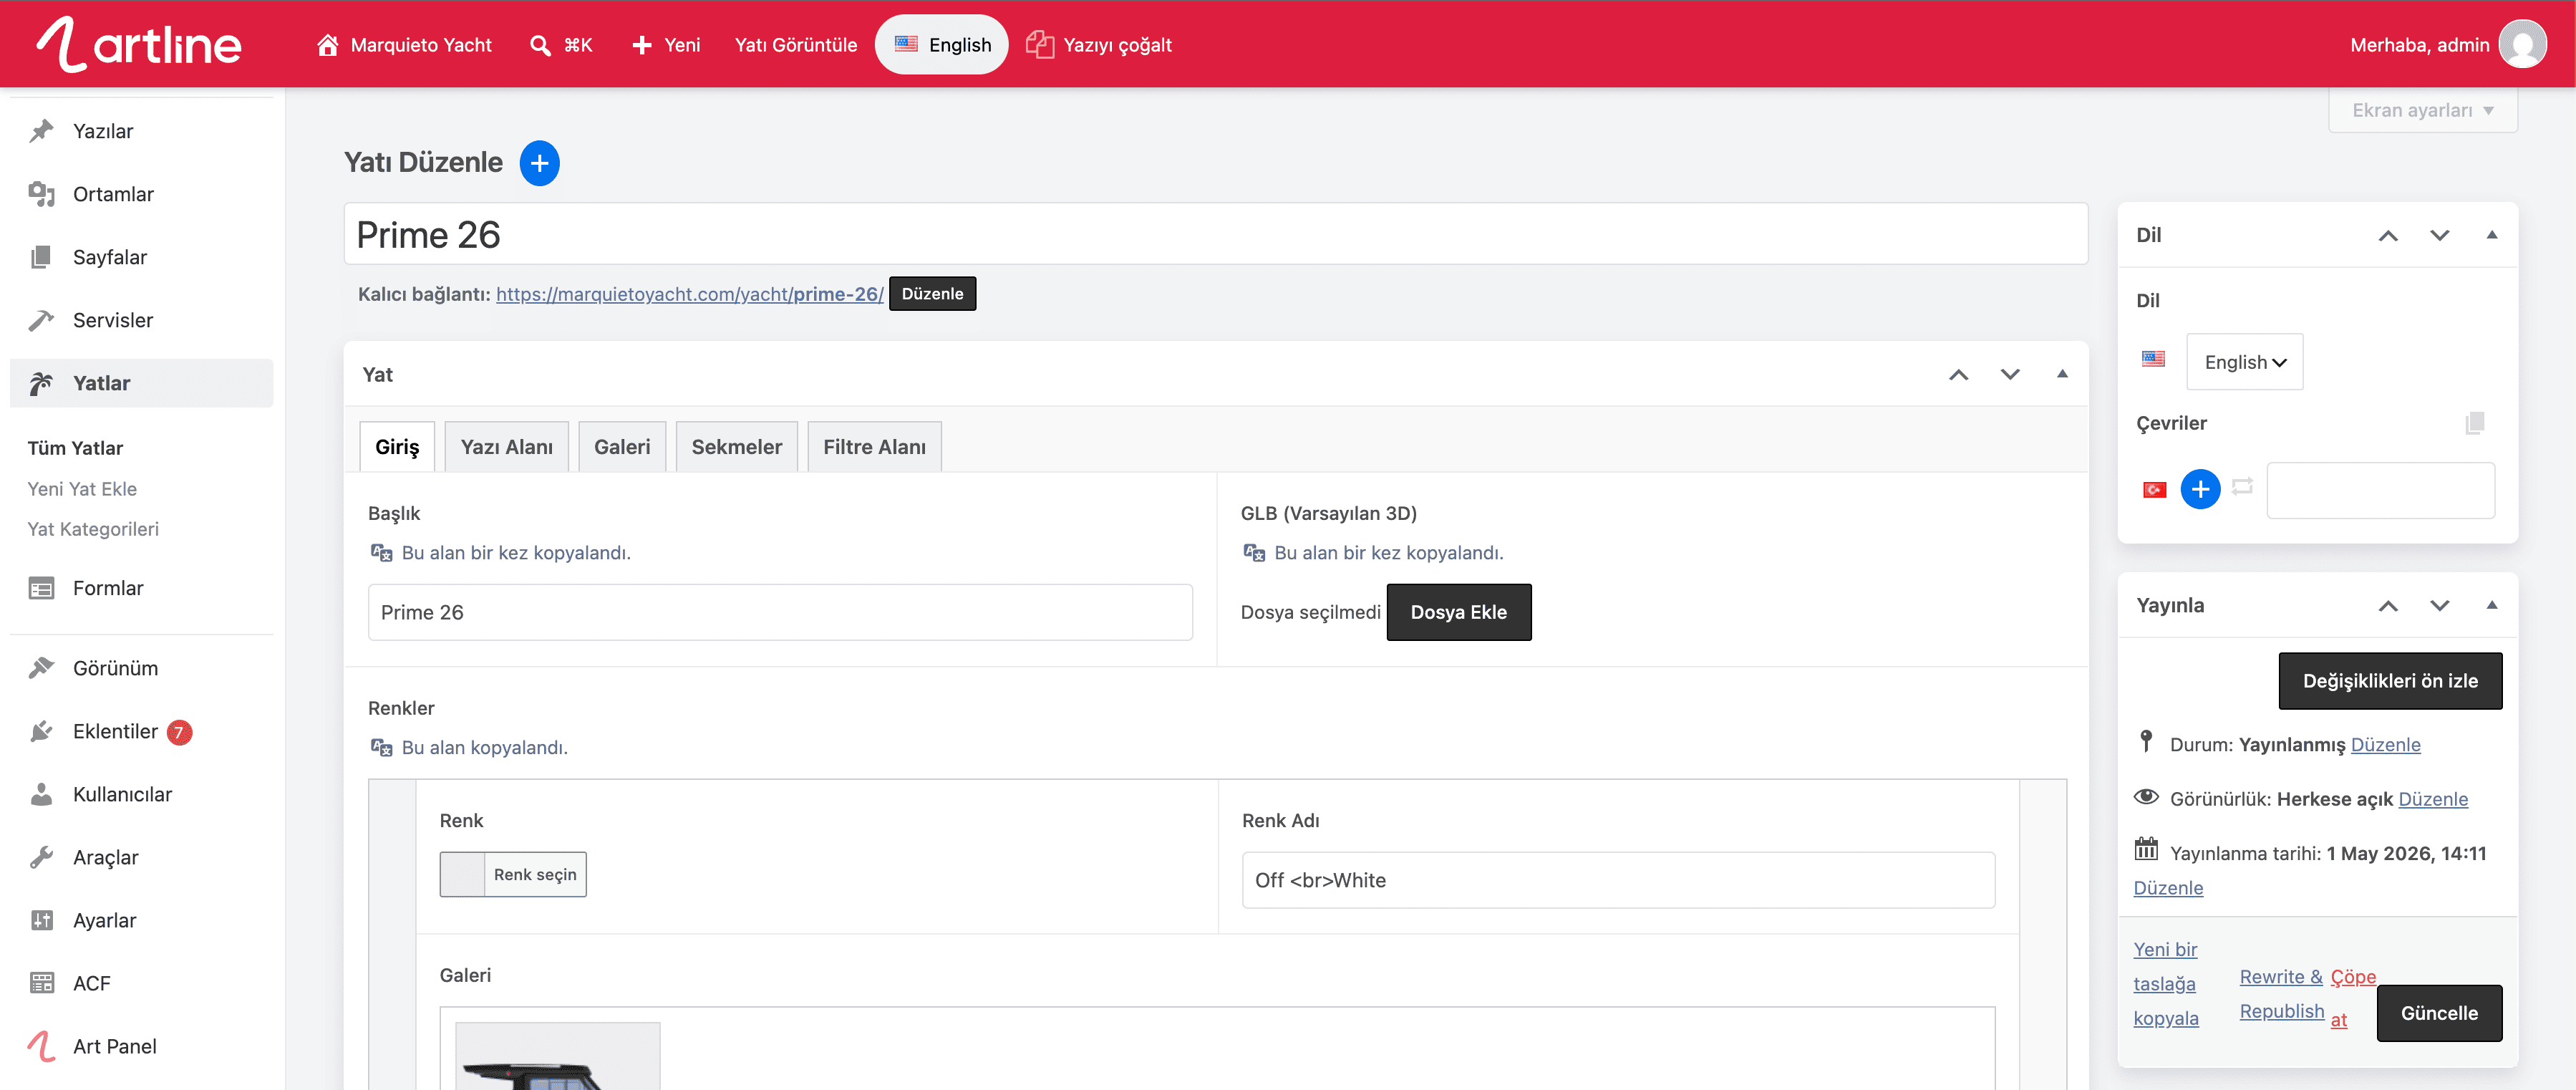2576x1090 pixels.
Task: Open Yat Kategorileri submenu item
Action: coord(93,529)
